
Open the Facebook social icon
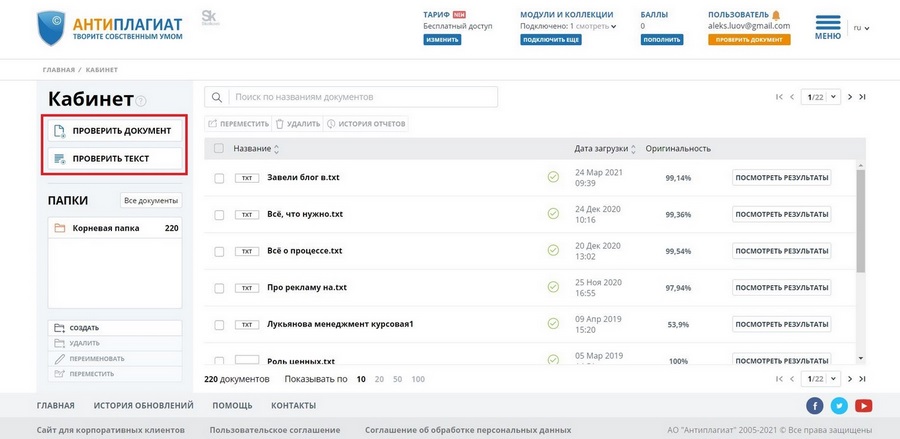coord(814,406)
